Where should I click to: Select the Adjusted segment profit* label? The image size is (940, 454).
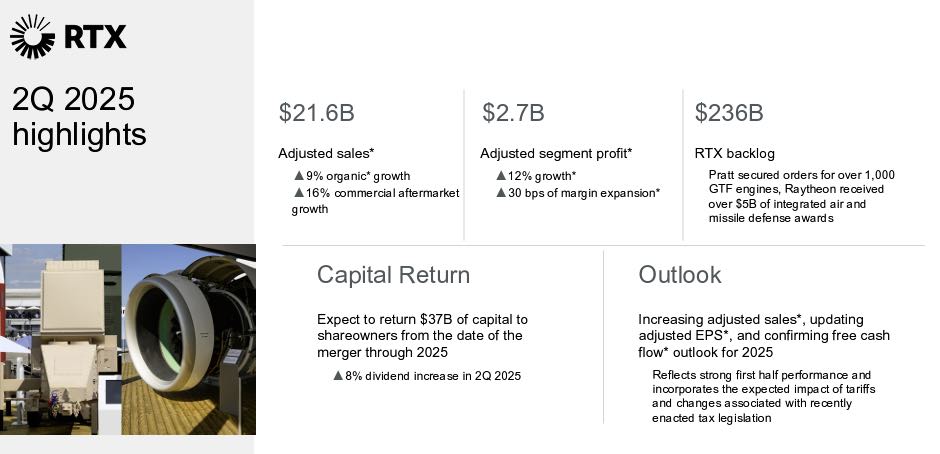[x=556, y=154]
